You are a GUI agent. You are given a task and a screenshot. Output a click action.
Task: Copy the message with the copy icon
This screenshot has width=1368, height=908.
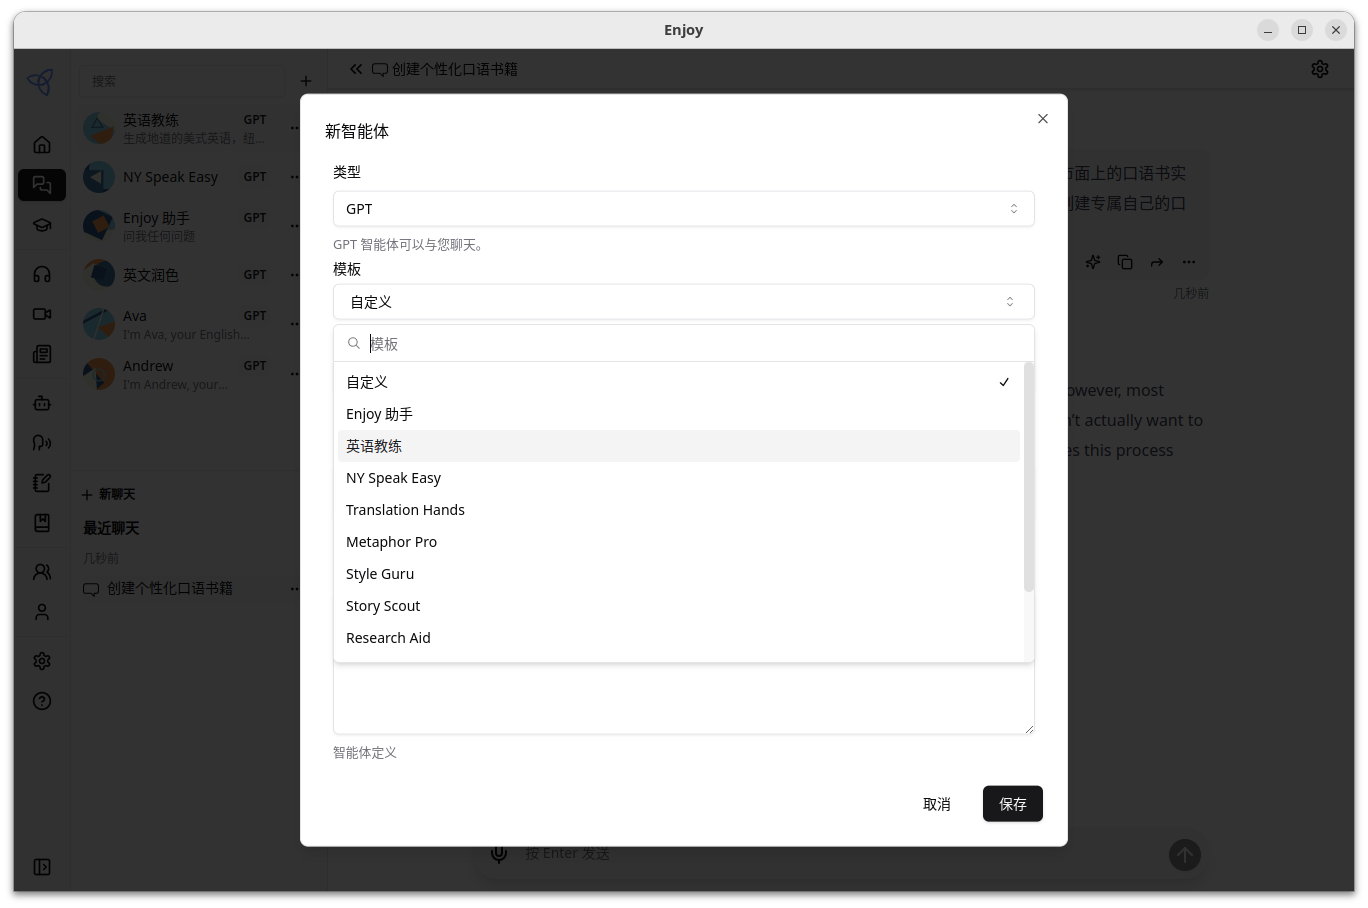[x=1124, y=261]
